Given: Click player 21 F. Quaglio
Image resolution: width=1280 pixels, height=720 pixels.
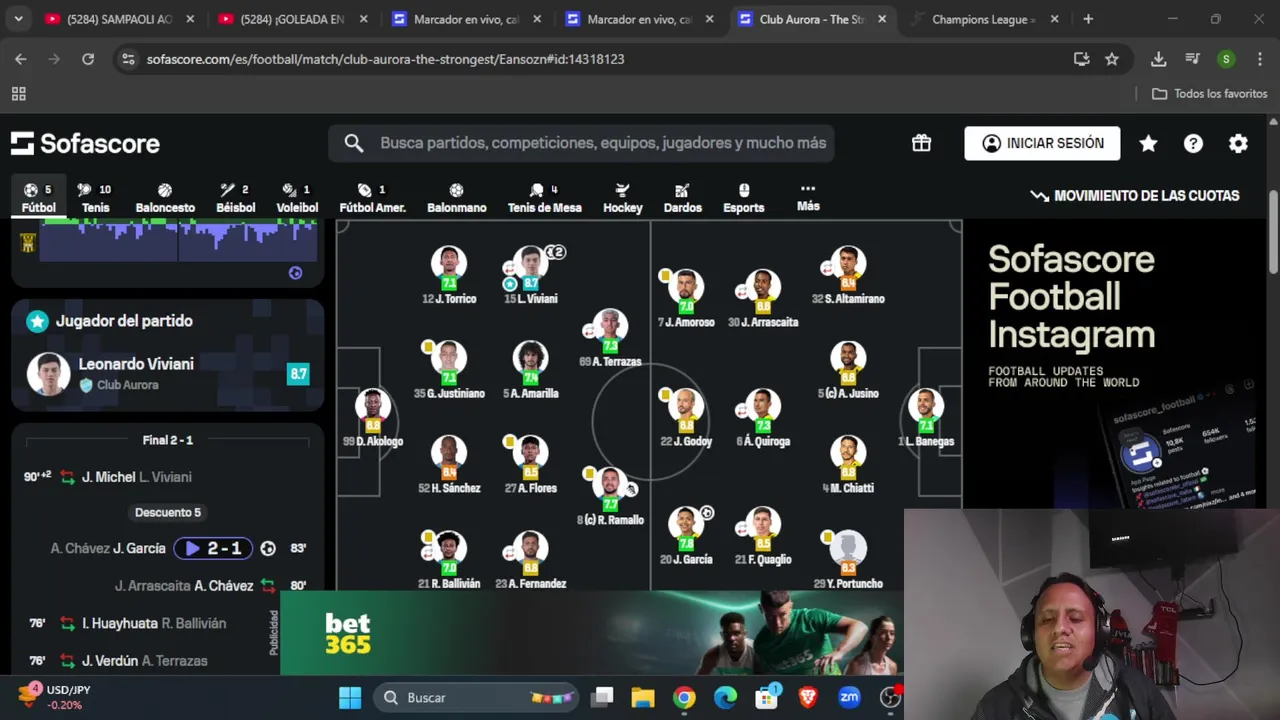Looking at the screenshot, I should (763, 537).
